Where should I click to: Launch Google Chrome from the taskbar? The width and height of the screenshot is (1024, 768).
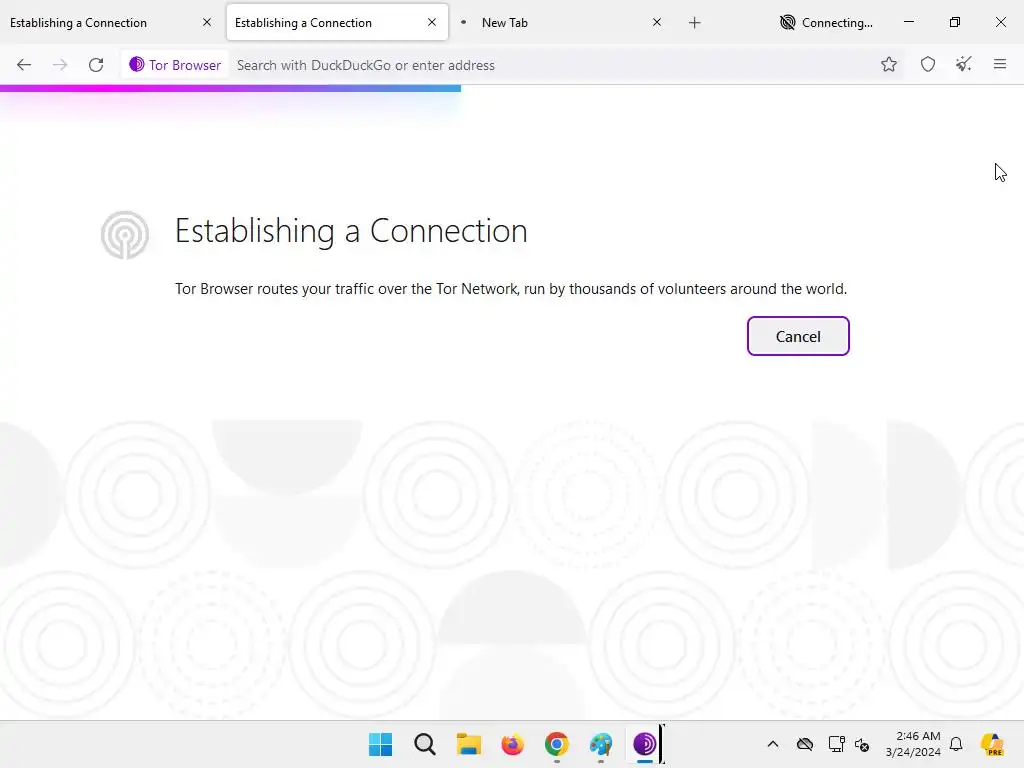pyautogui.click(x=556, y=744)
